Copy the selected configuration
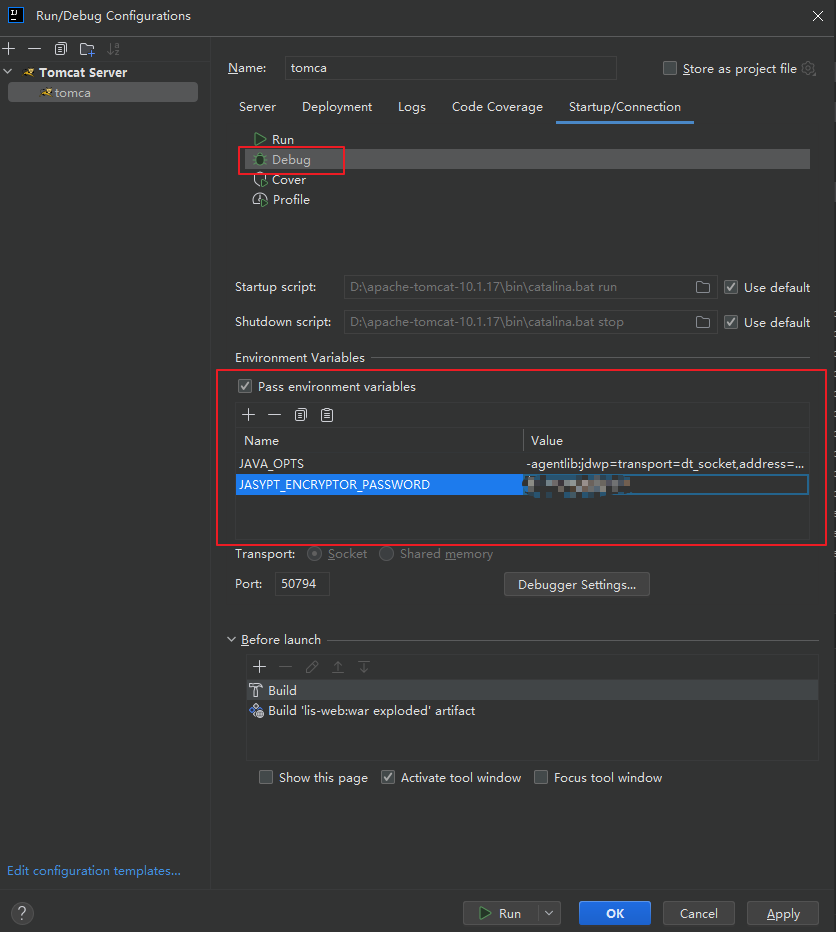This screenshot has height=932, width=836. [61, 49]
